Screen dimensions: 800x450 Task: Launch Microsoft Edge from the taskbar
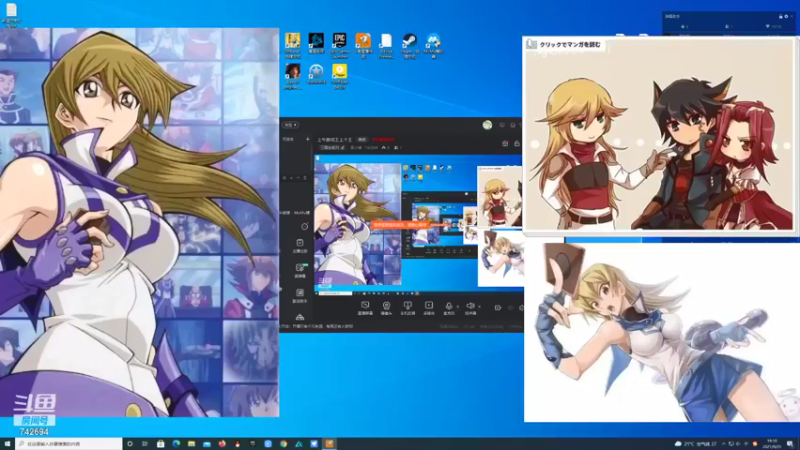(176, 444)
